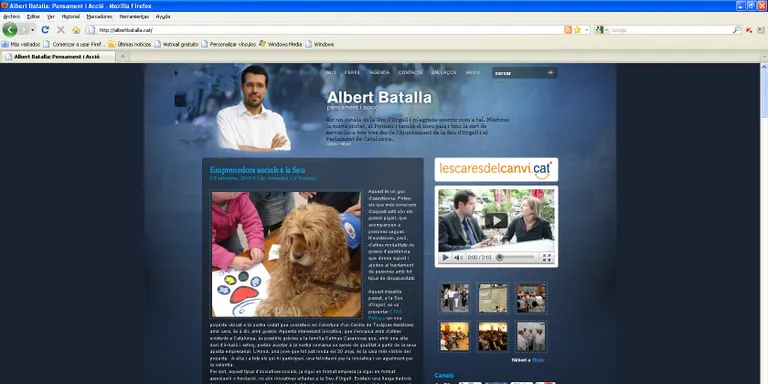Screen dimensions: 768x384
Task: Click Albert Batalla's portrait photo in header
Action: [254, 108]
